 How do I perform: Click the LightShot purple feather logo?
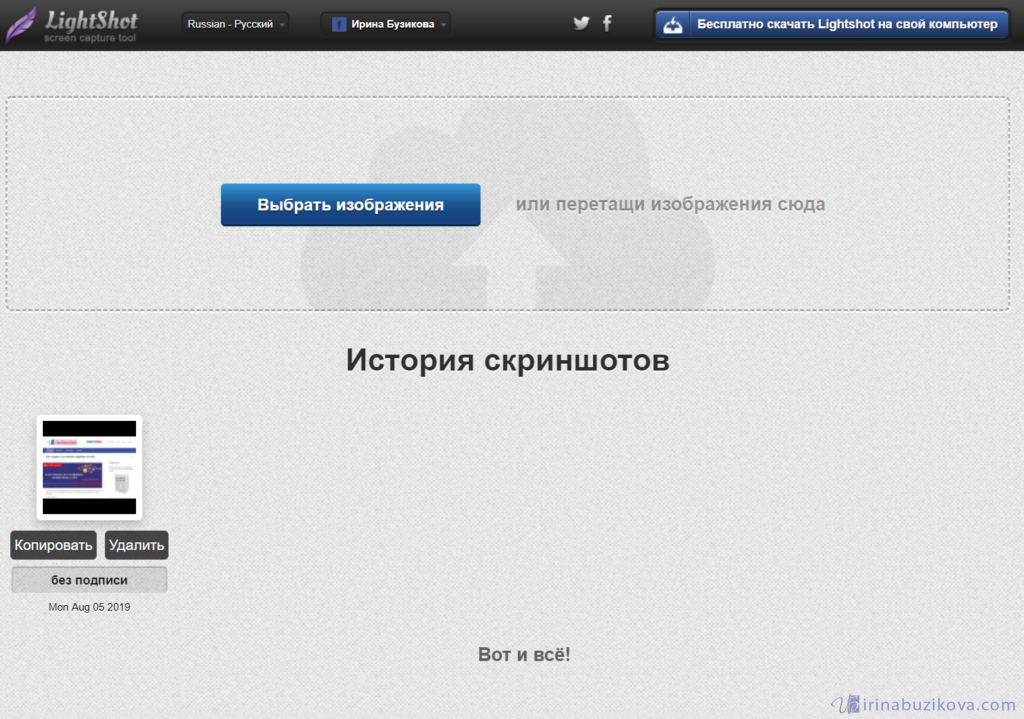tap(22, 24)
